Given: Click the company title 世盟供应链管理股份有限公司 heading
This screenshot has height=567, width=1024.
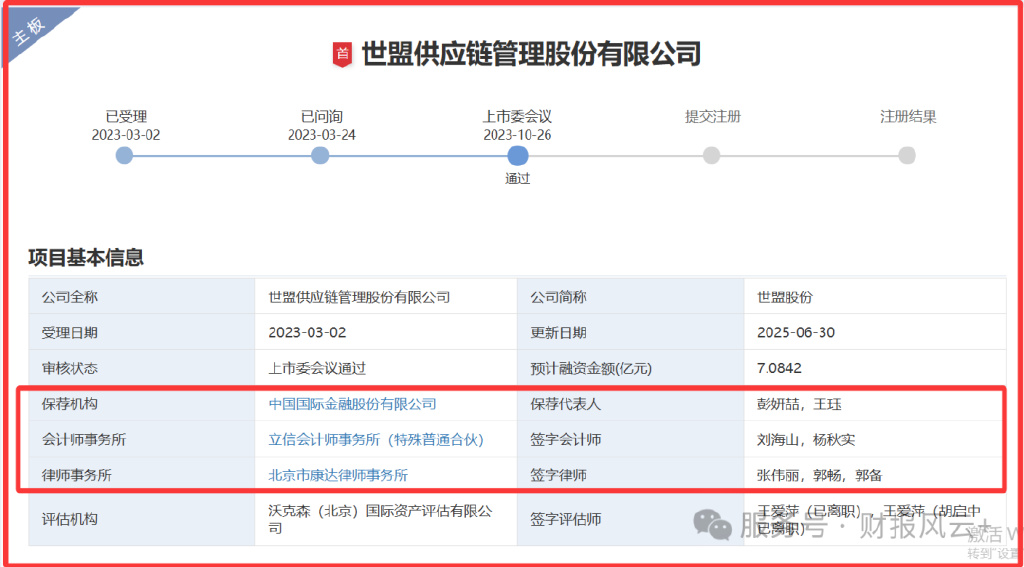Looking at the screenshot, I should [x=531, y=54].
